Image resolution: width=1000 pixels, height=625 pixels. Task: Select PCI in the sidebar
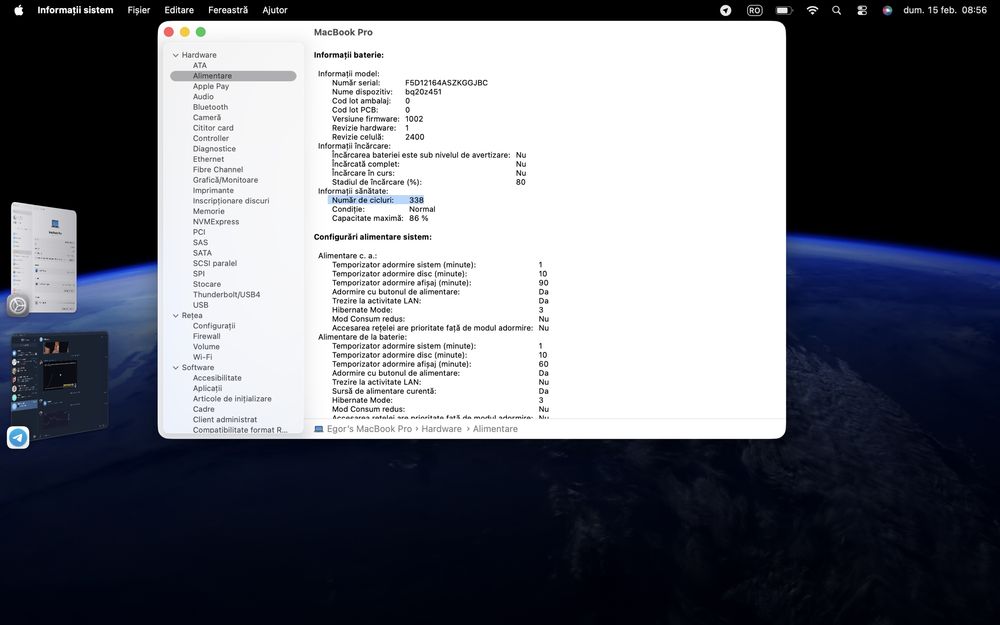pos(199,232)
